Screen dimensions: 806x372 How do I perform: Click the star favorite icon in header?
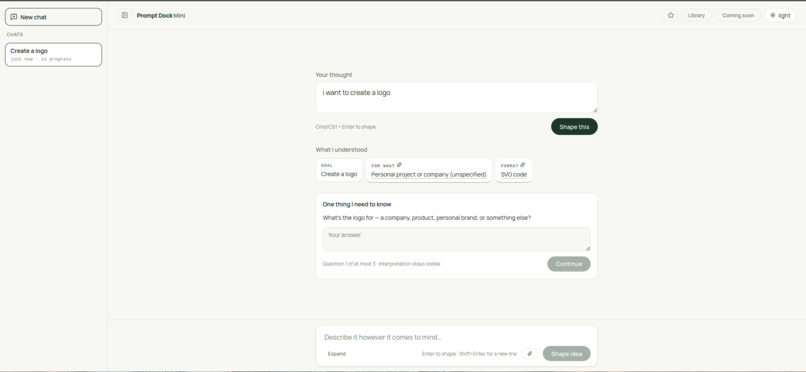pos(670,15)
